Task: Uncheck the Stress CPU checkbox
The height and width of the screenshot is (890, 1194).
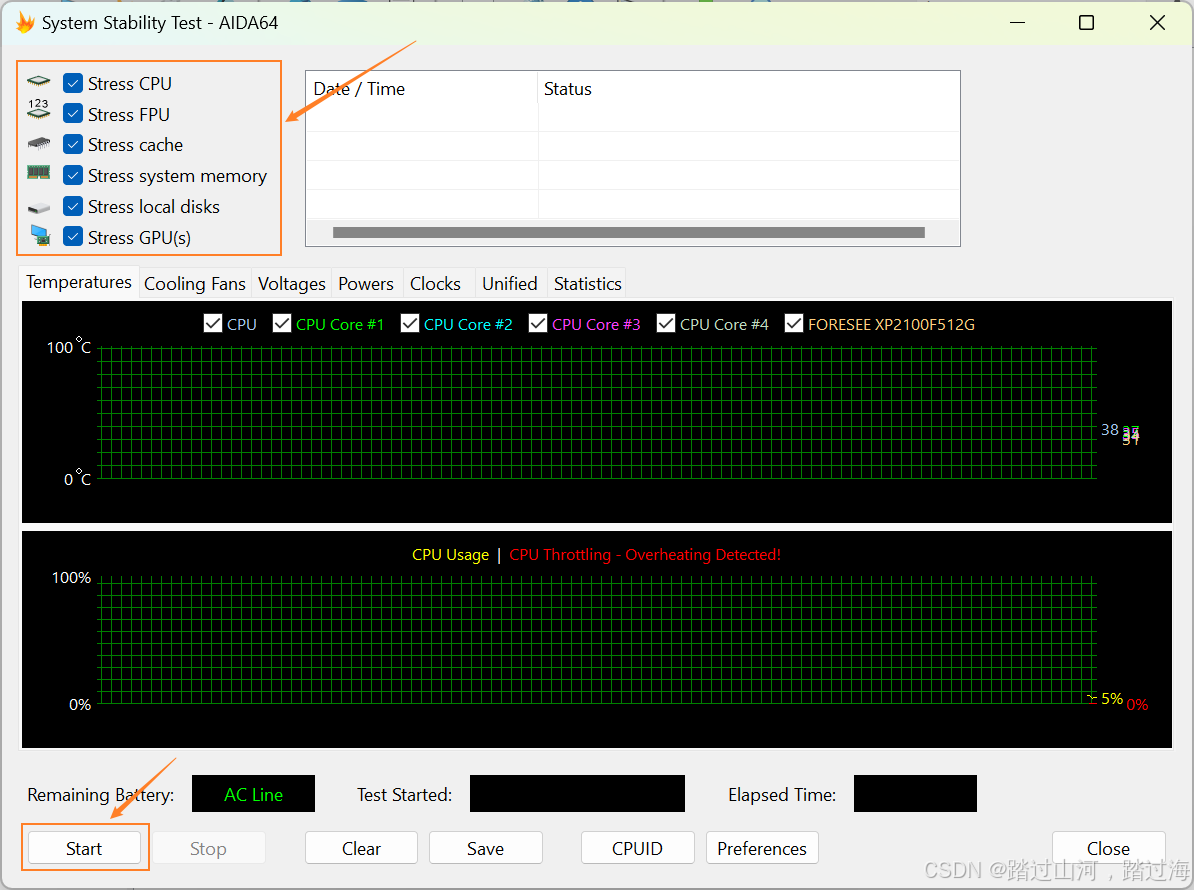Action: click(73, 83)
